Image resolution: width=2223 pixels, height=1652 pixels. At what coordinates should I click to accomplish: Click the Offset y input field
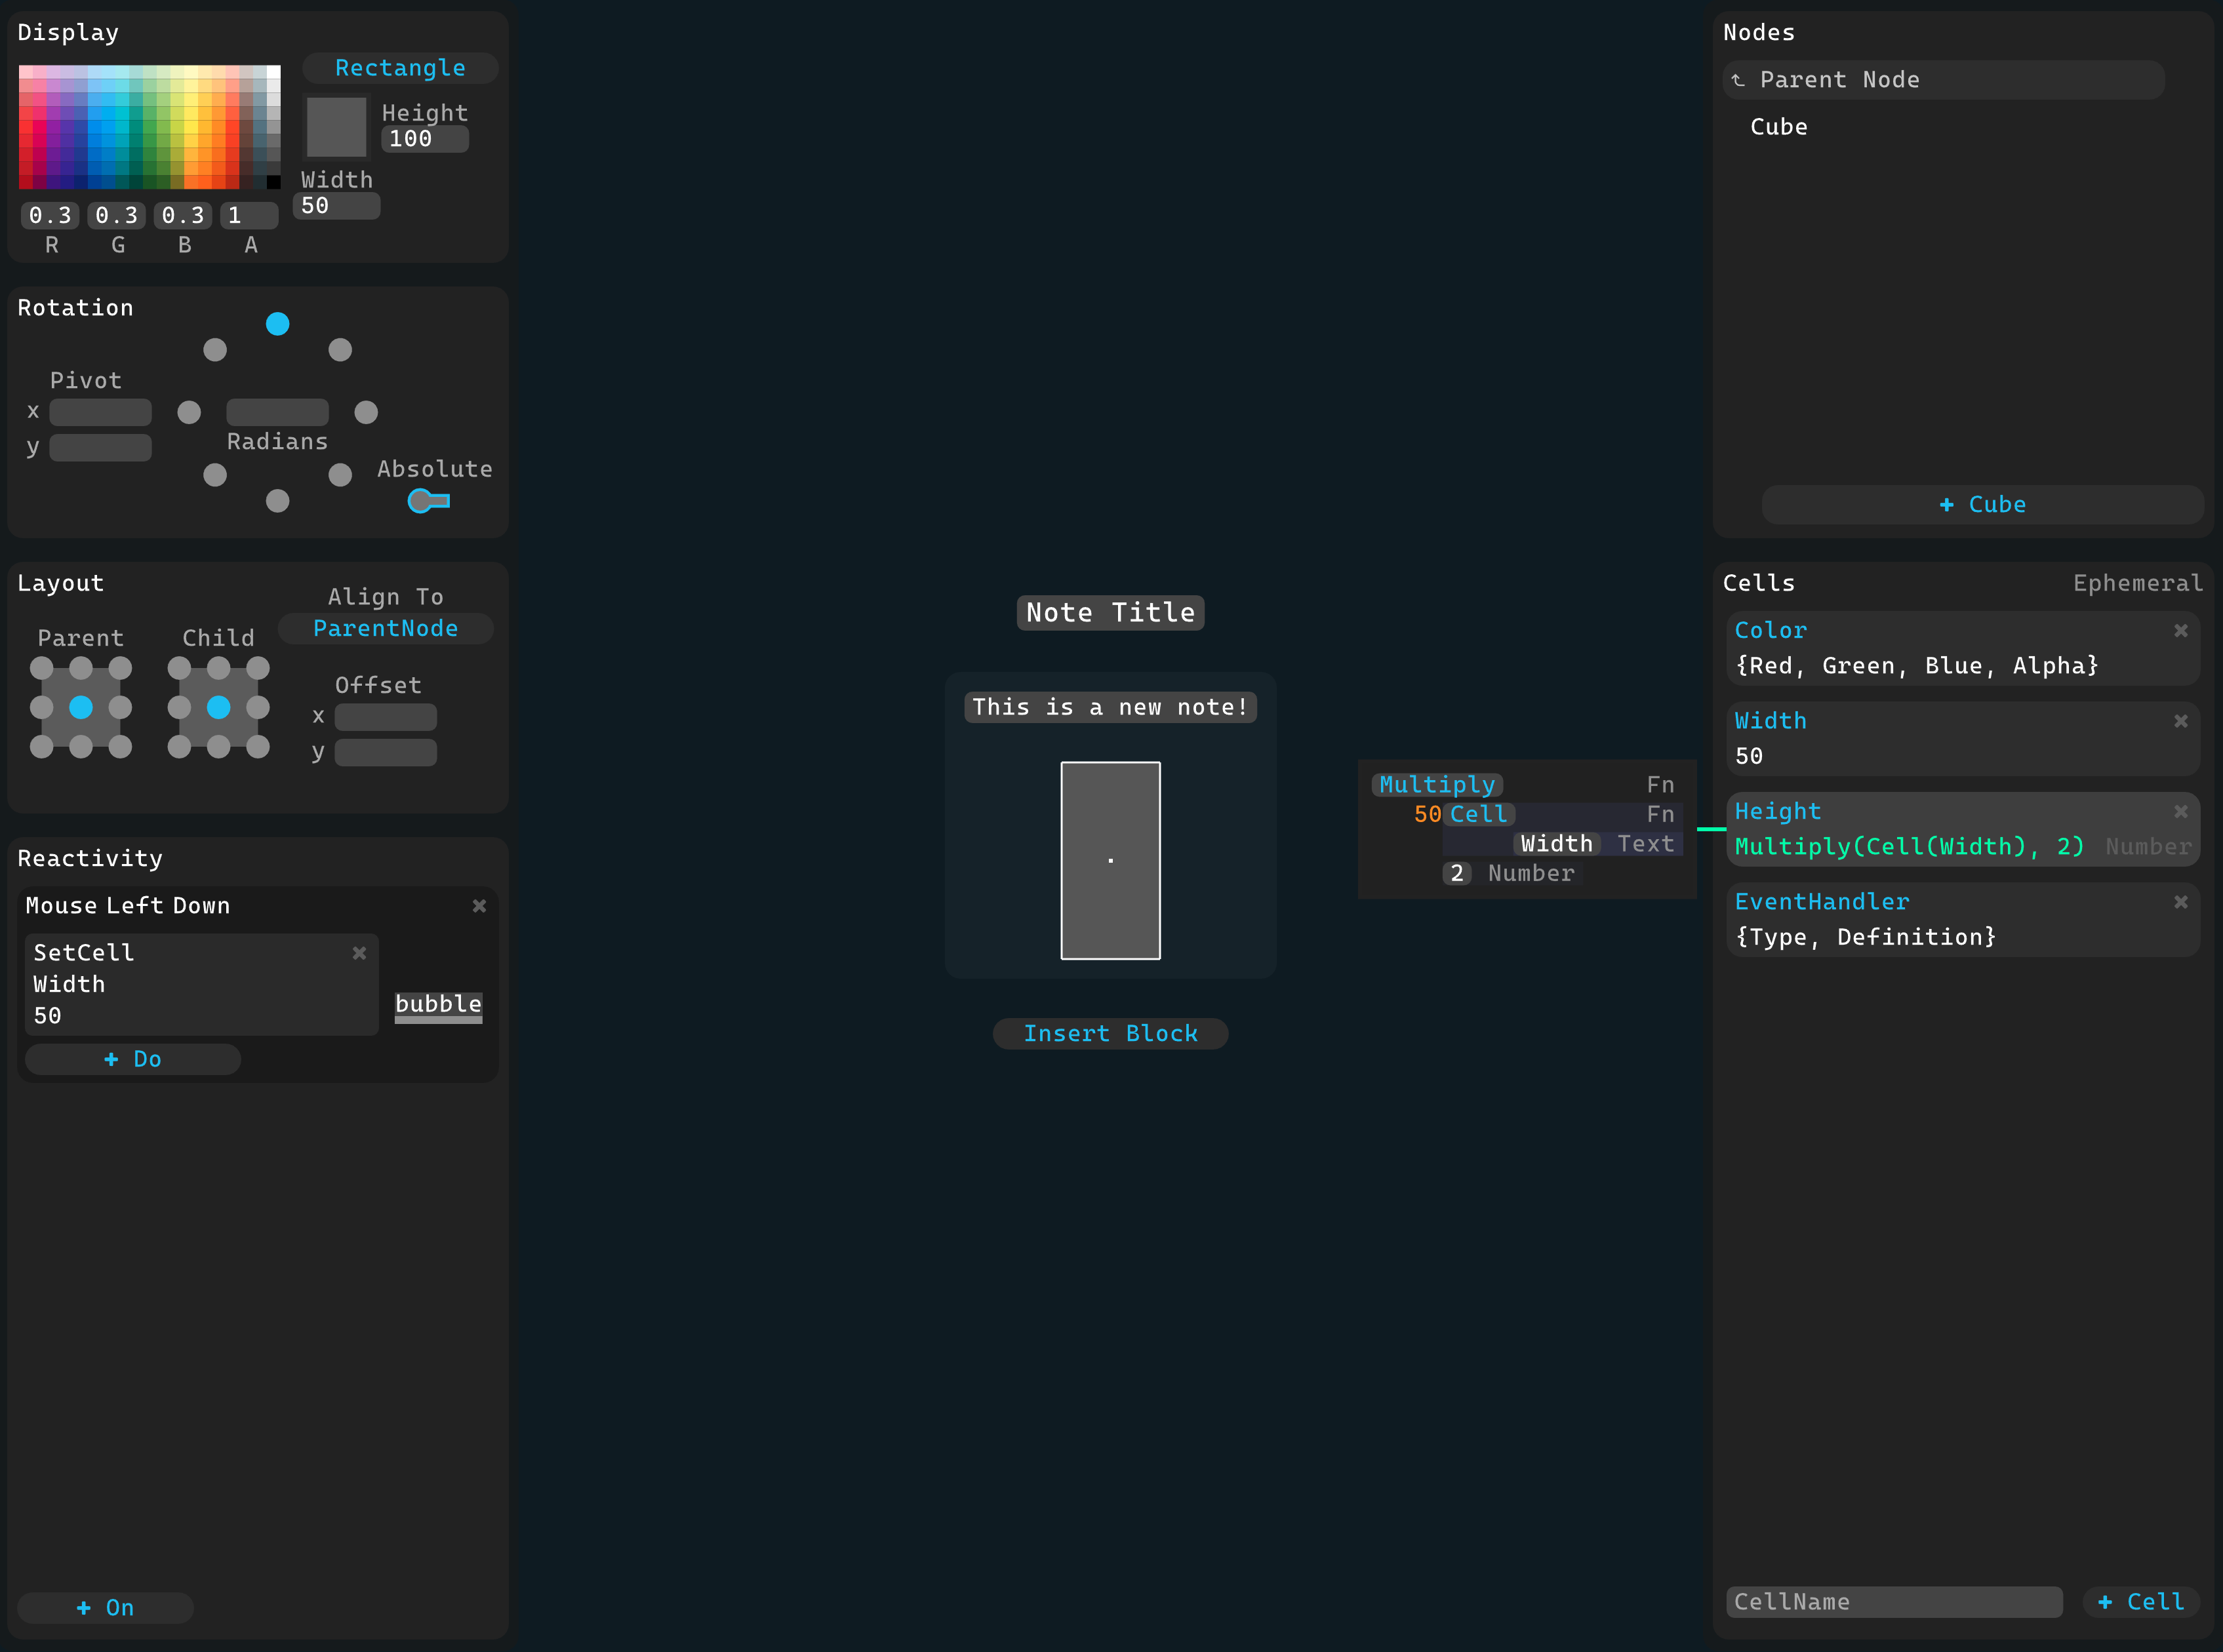point(386,753)
